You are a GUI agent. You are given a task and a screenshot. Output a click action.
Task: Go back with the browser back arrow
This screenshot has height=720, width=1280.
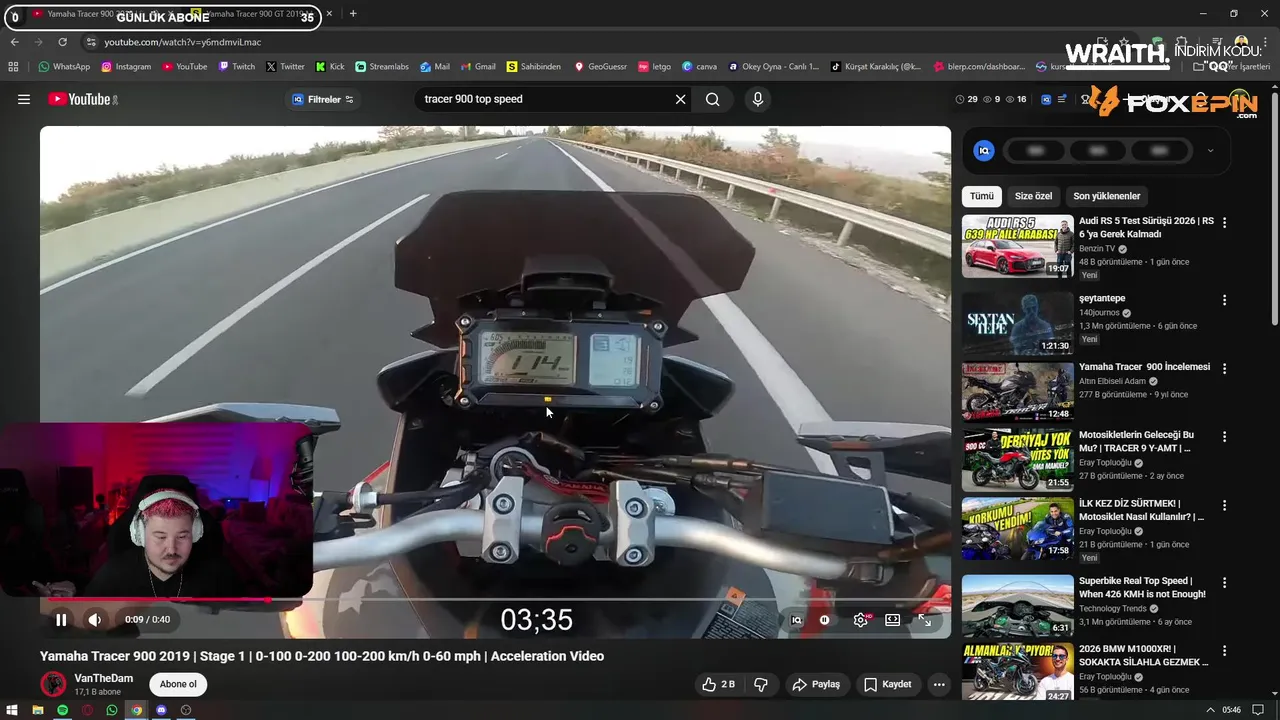click(14, 42)
